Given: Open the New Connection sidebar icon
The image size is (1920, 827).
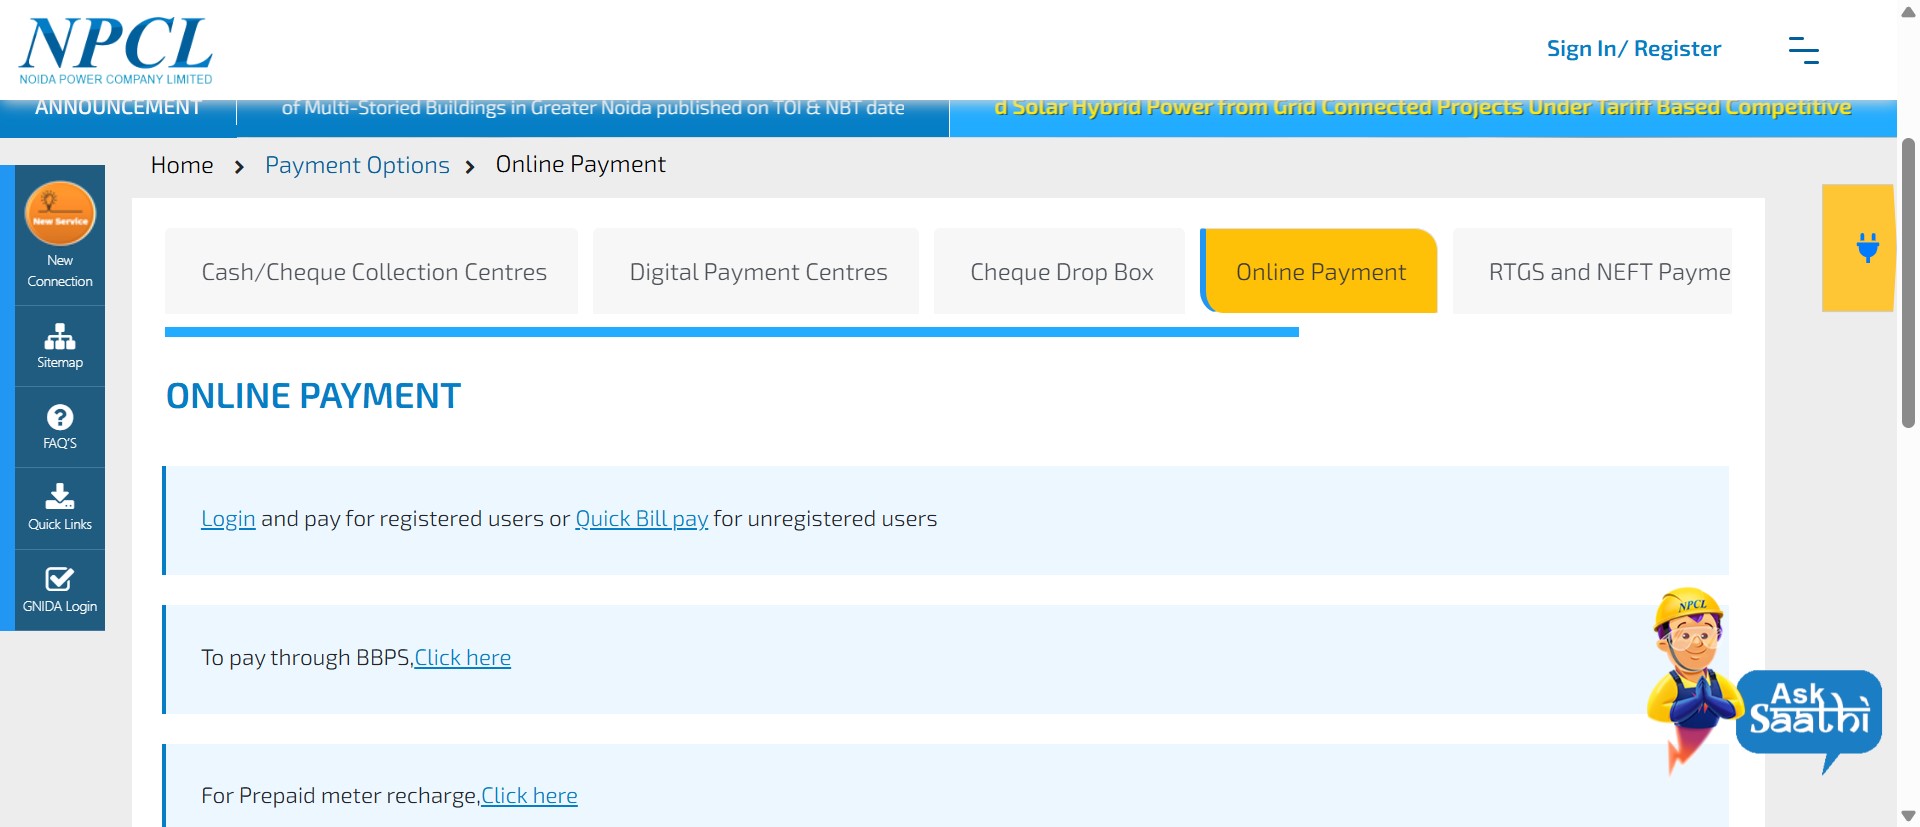Looking at the screenshot, I should tap(60, 214).
